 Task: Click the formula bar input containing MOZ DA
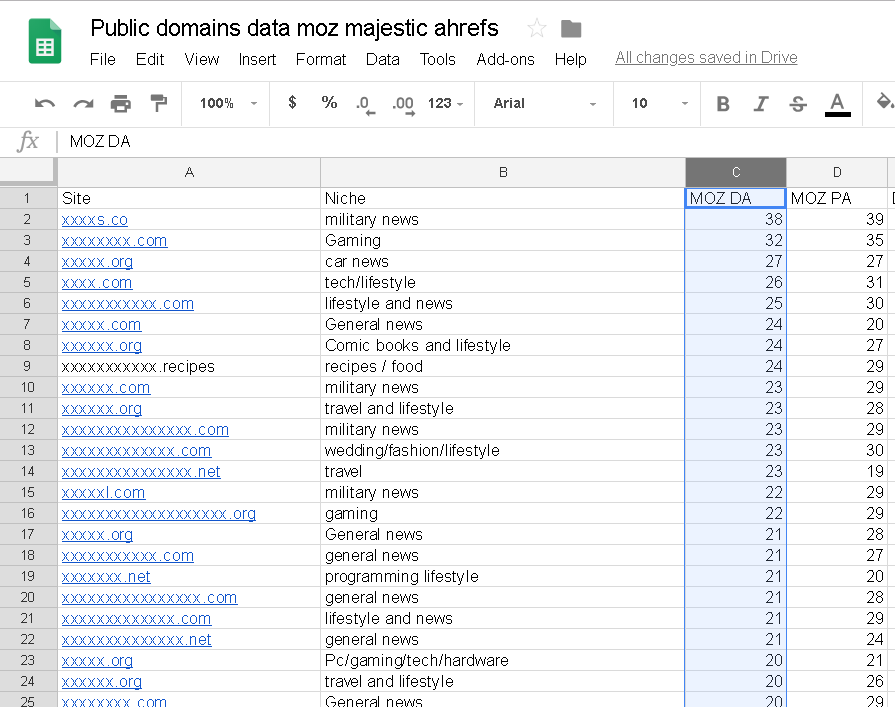400,142
